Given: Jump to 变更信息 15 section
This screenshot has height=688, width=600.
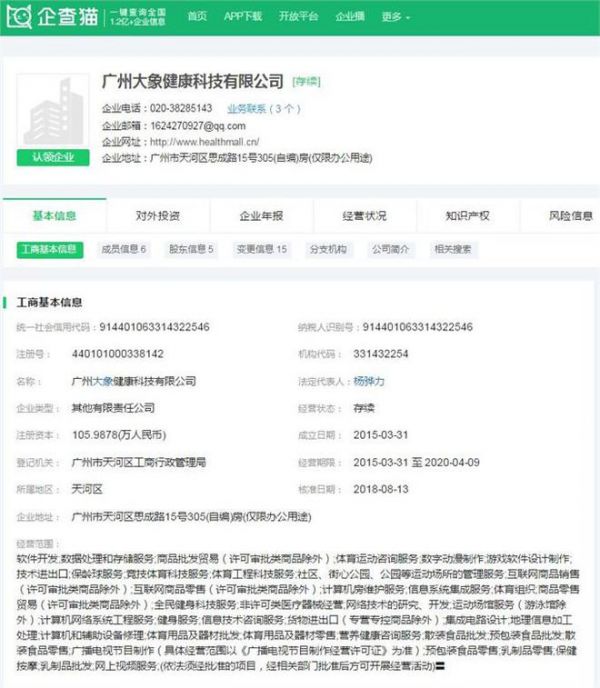Looking at the screenshot, I should tap(262, 249).
